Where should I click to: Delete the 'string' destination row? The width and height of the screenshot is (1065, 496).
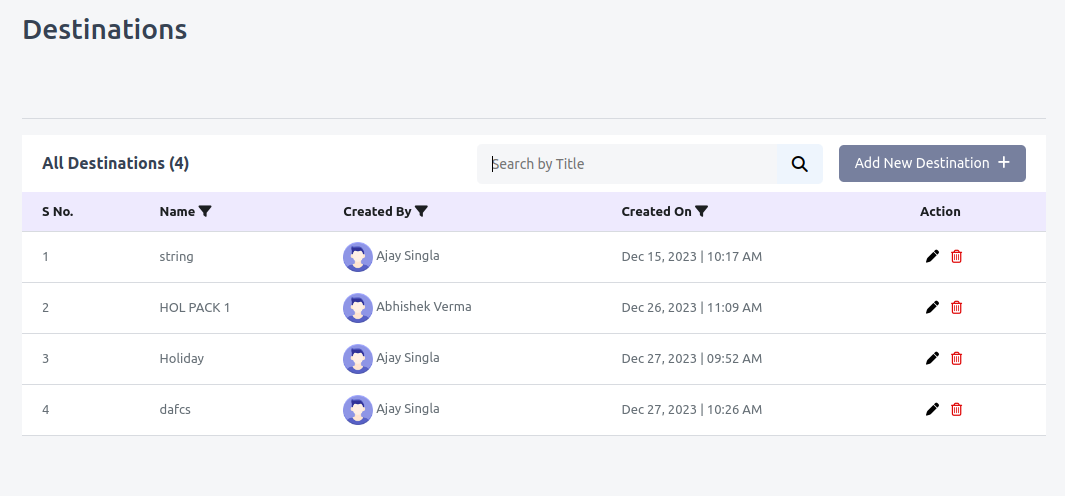click(x=956, y=256)
